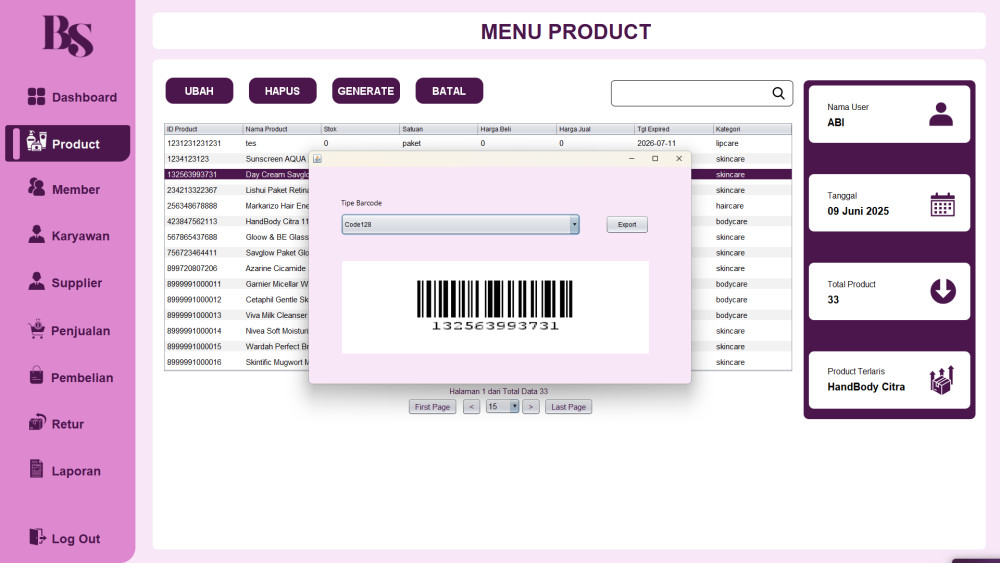Open the Retur menu label

(x=68, y=425)
